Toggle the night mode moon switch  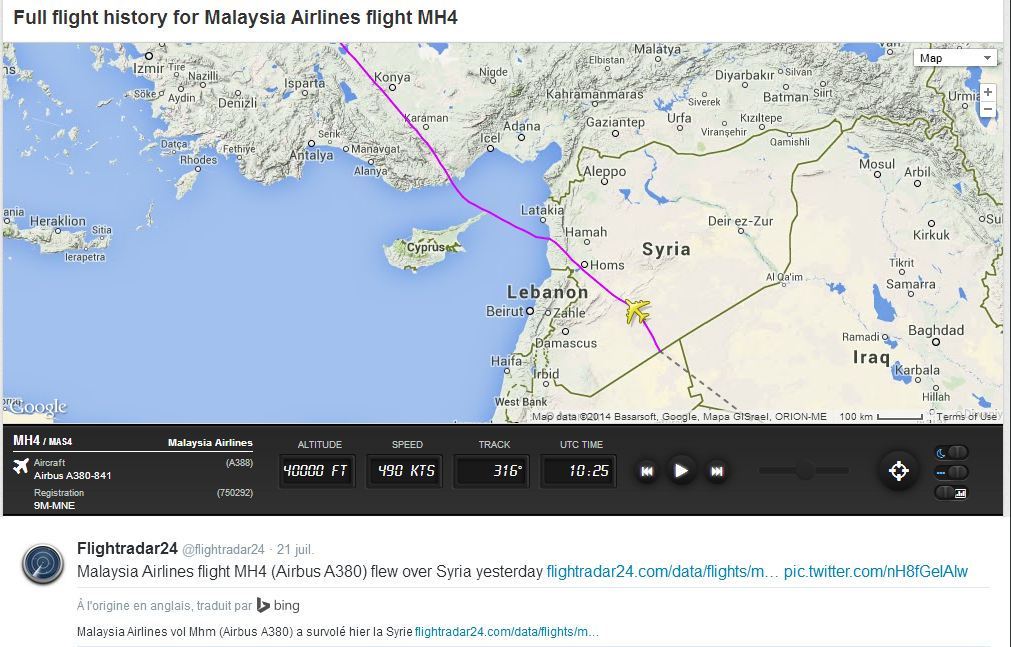pyautogui.click(x=952, y=452)
